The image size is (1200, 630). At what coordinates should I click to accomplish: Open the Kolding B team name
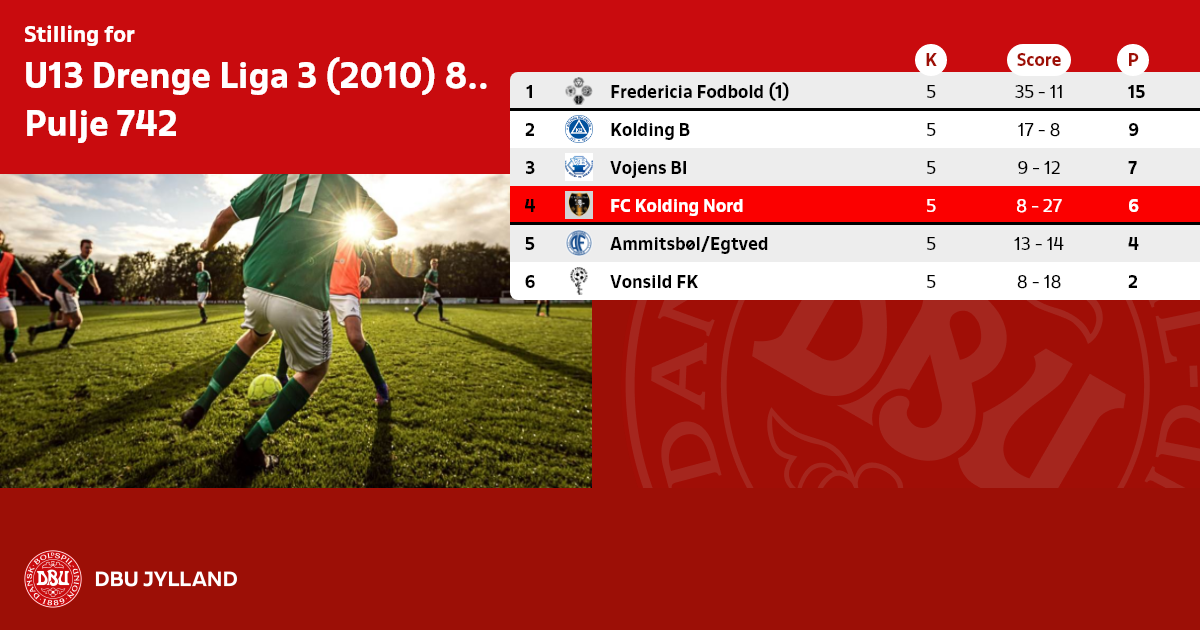coord(650,130)
